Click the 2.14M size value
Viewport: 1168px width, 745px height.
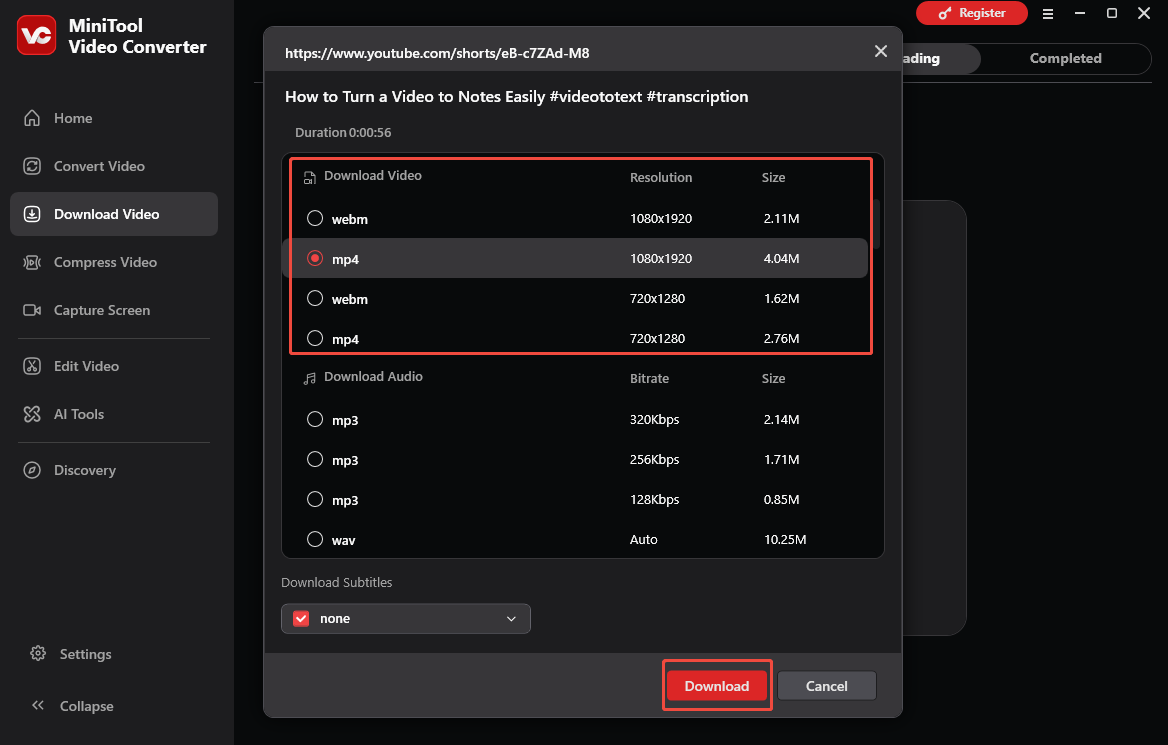click(x=781, y=419)
